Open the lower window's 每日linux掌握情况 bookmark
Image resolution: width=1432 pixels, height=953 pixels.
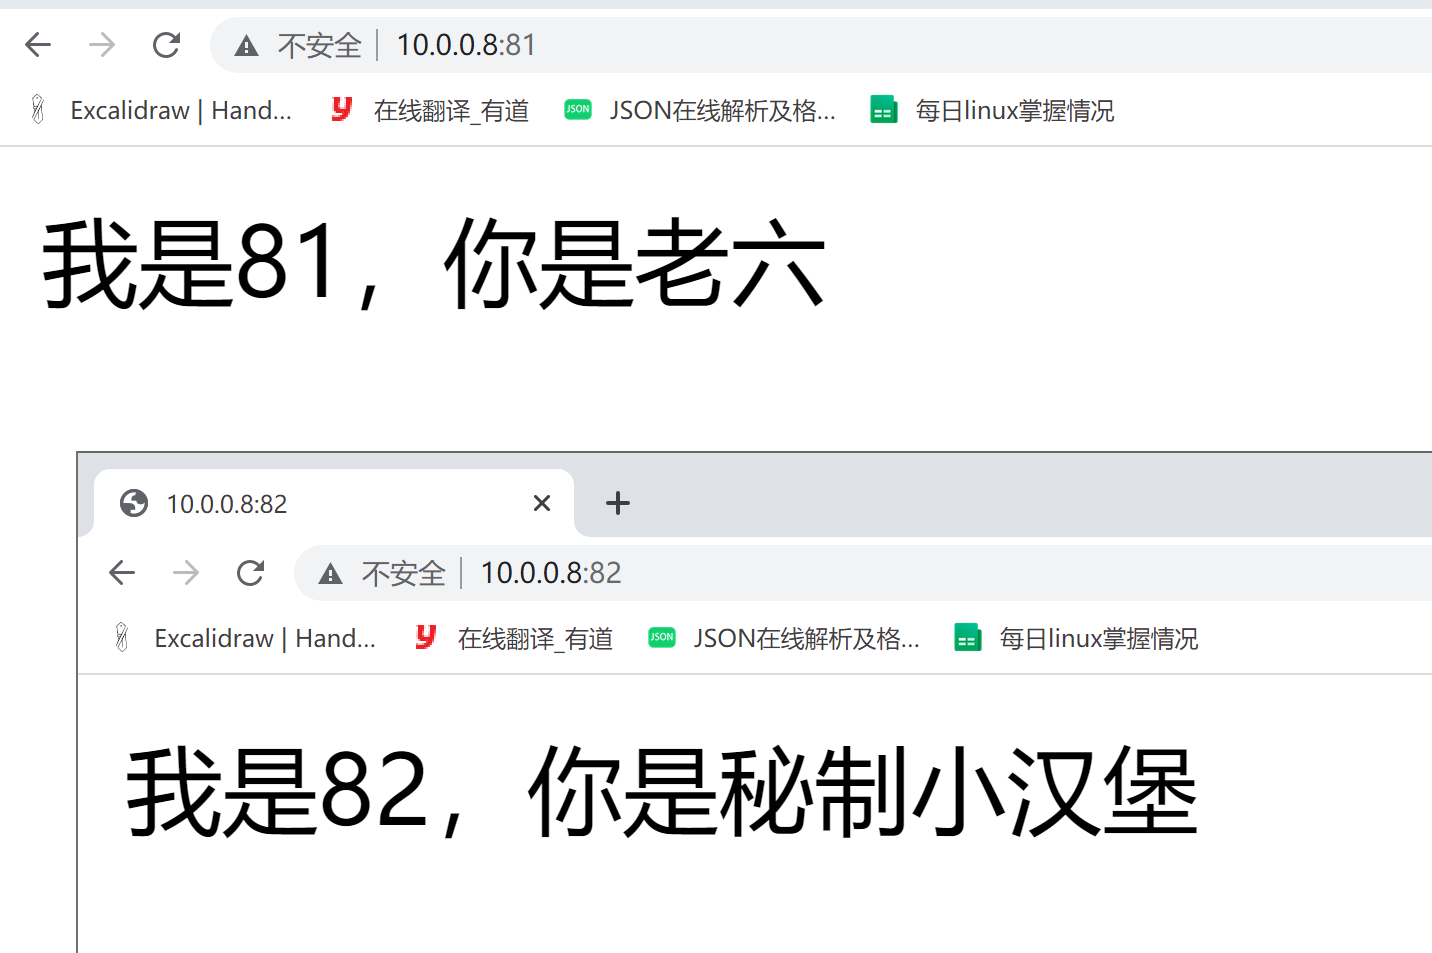coord(1076,638)
